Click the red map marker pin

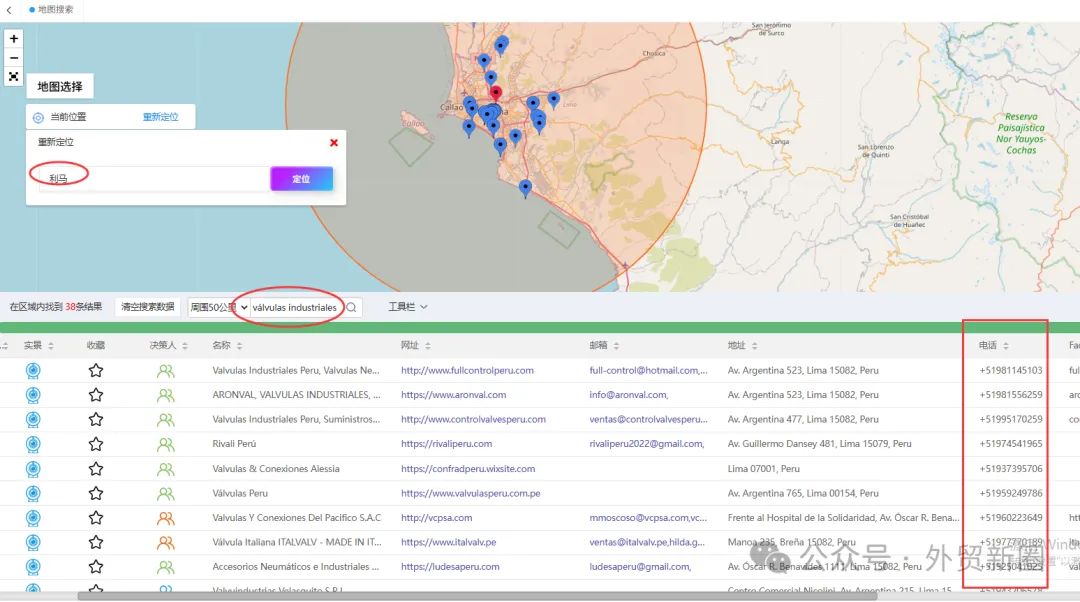tap(495, 93)
